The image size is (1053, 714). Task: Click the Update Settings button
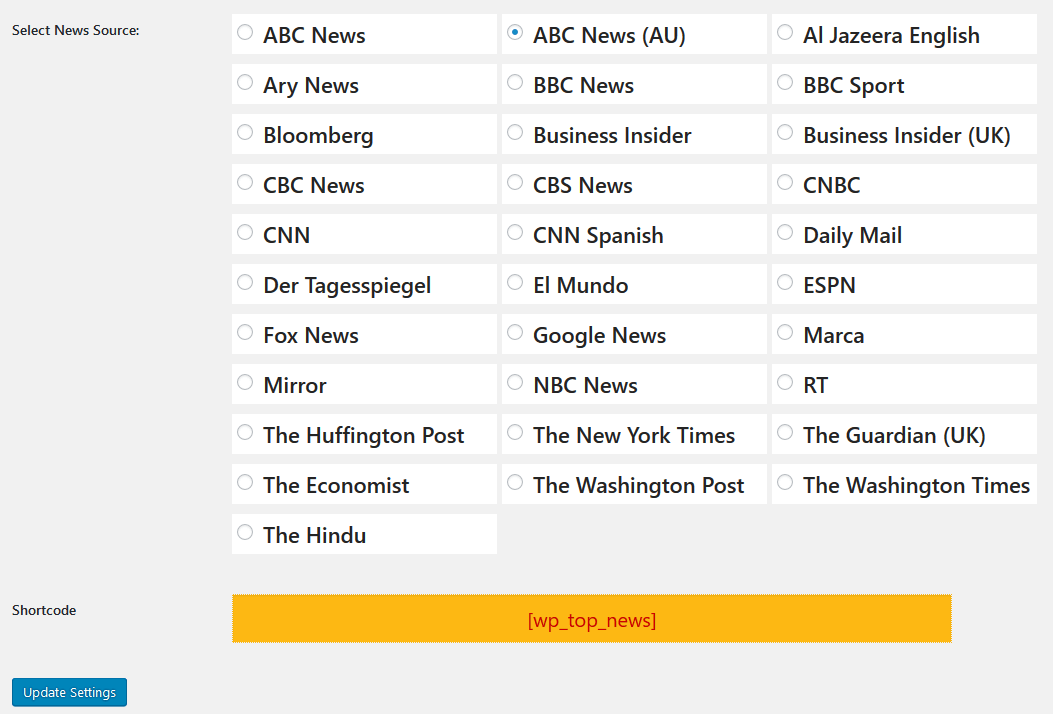69,692
